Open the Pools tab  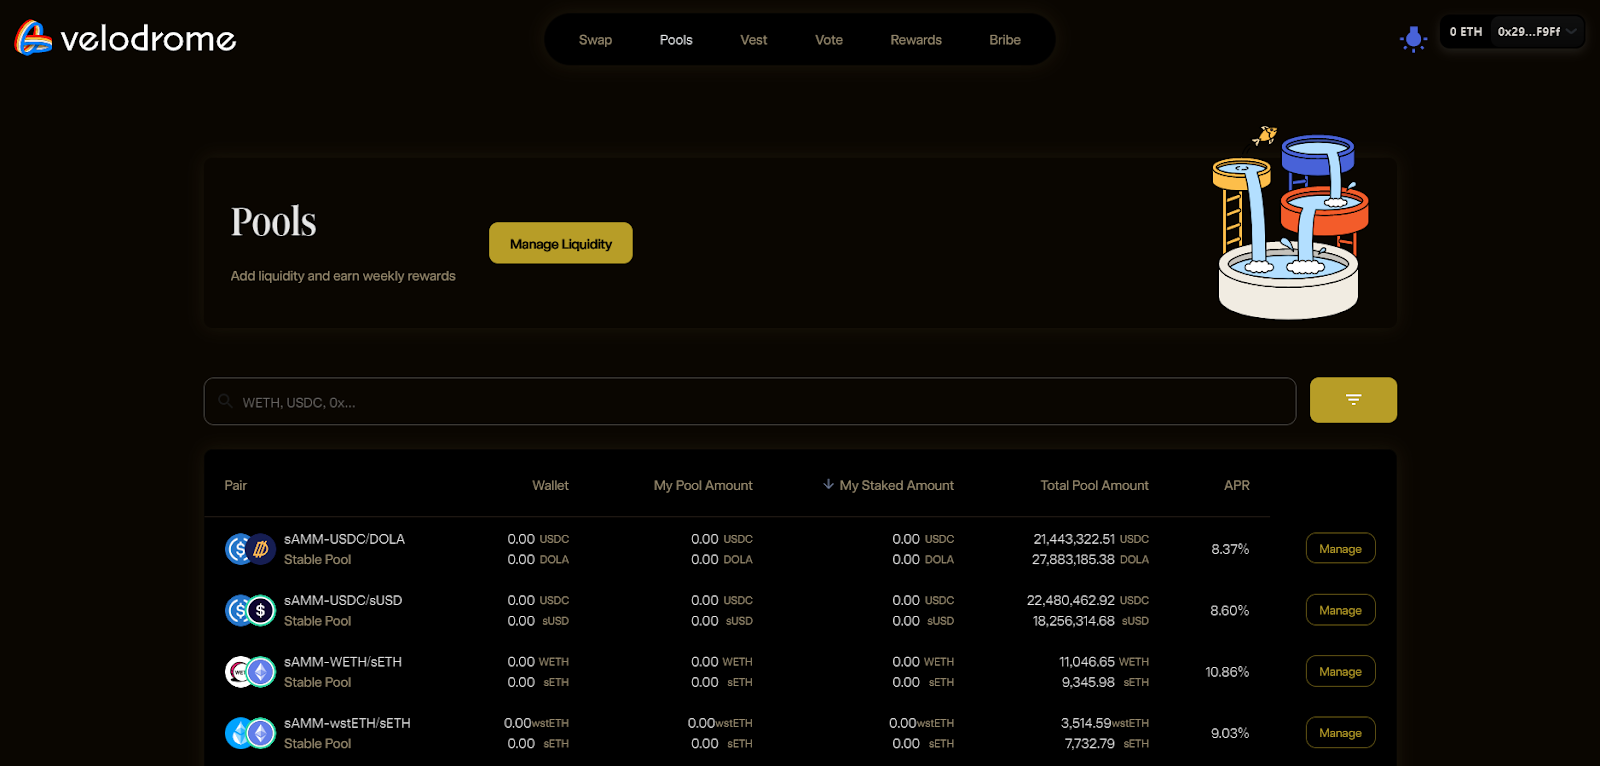676,40
